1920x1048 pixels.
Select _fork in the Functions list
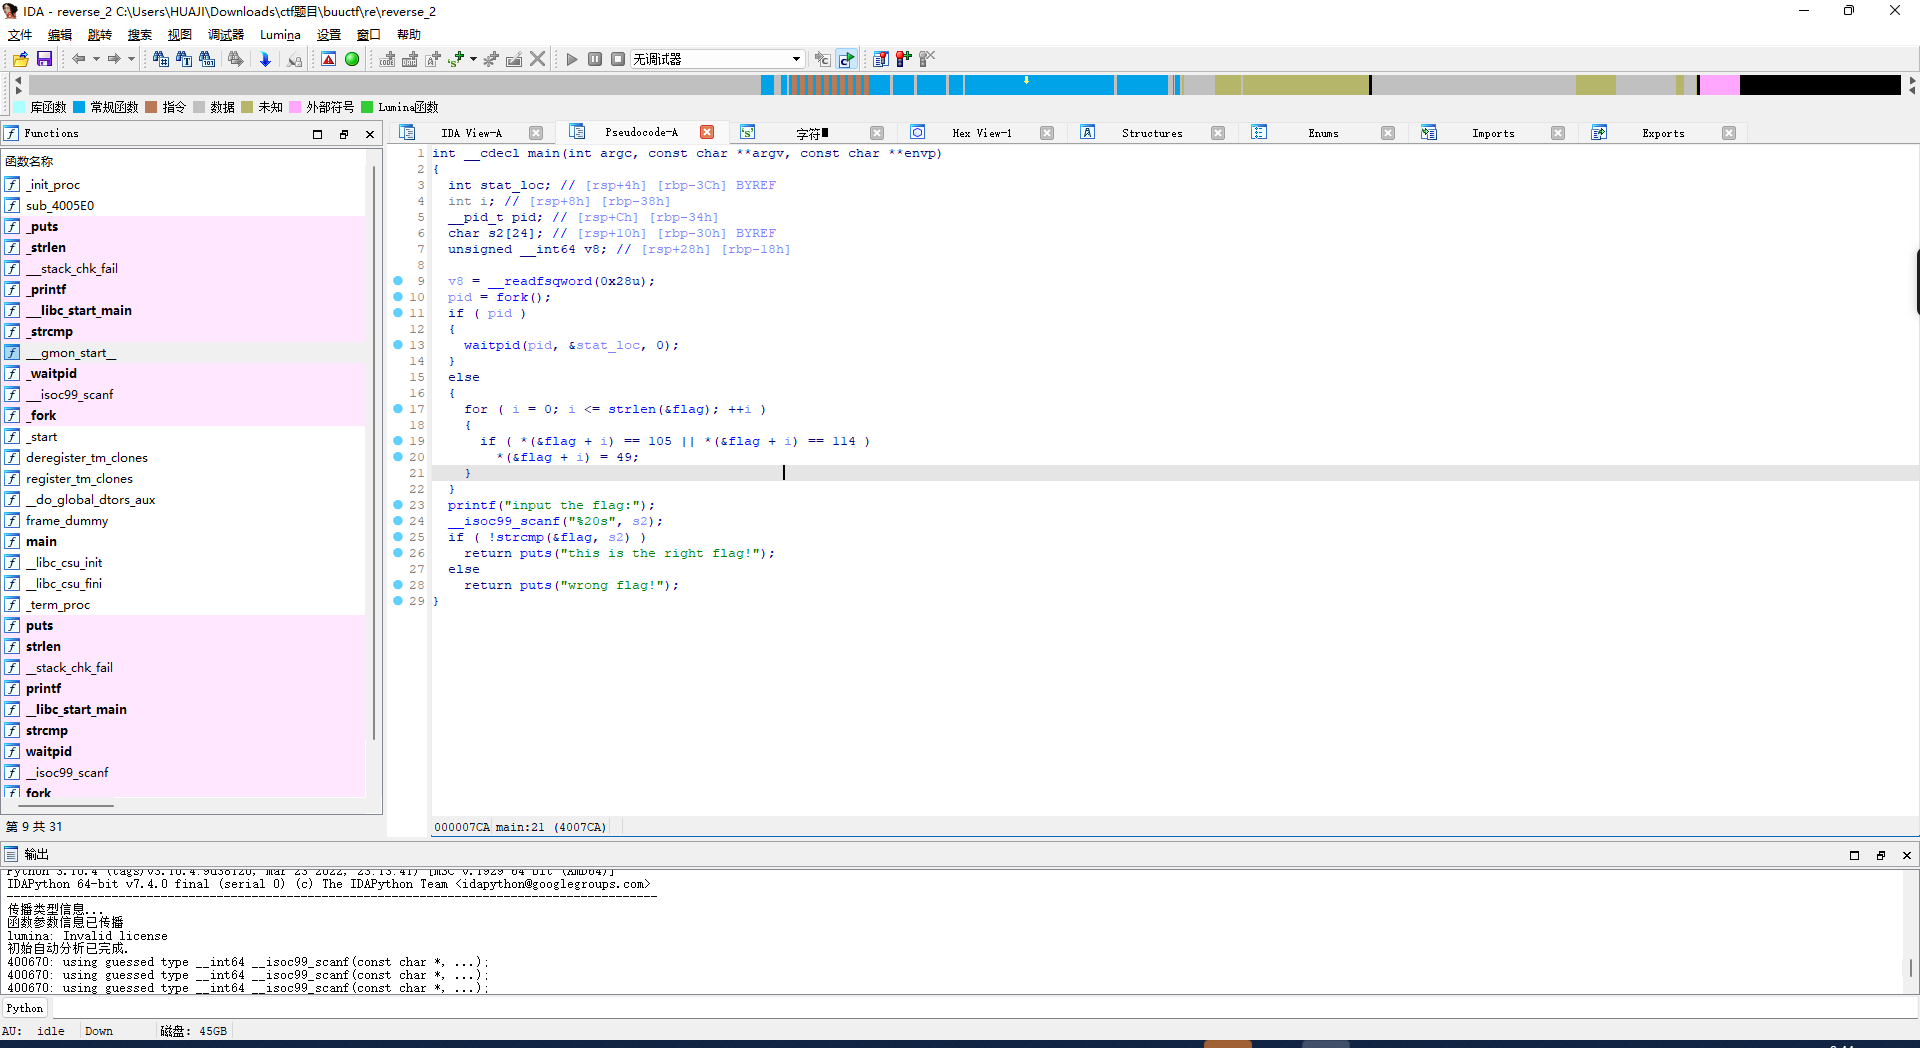coord(185,415)
